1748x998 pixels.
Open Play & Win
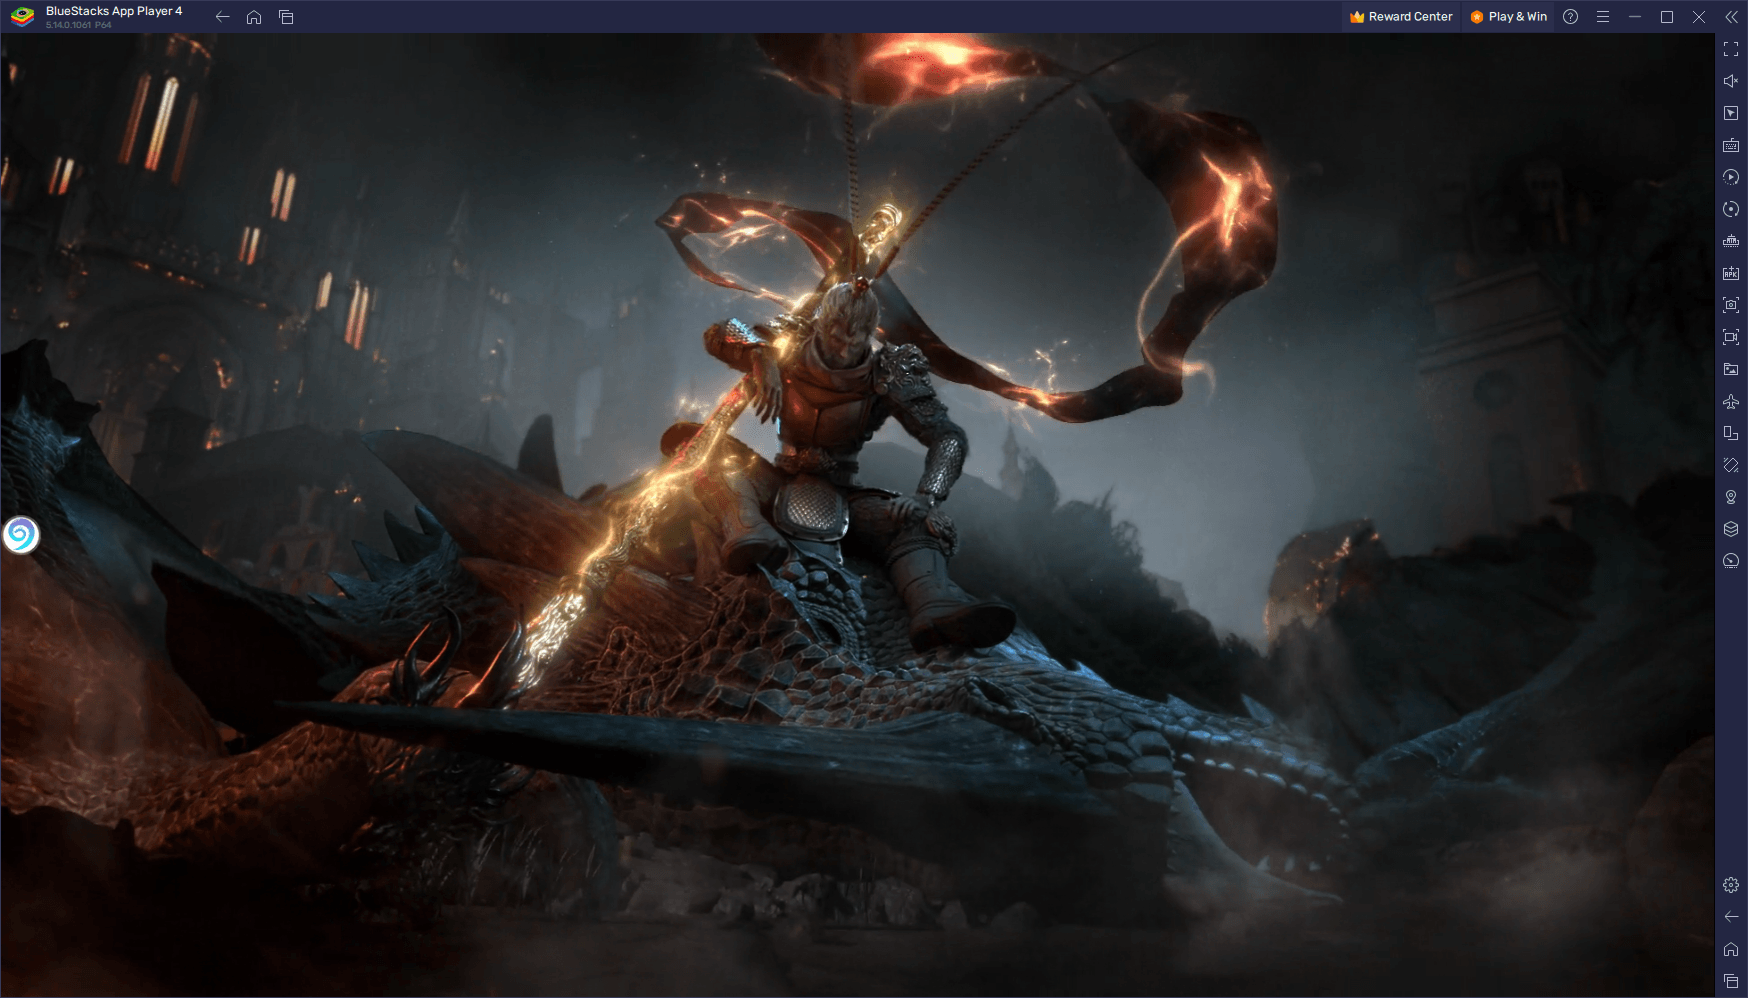[x=1508, y=17]
